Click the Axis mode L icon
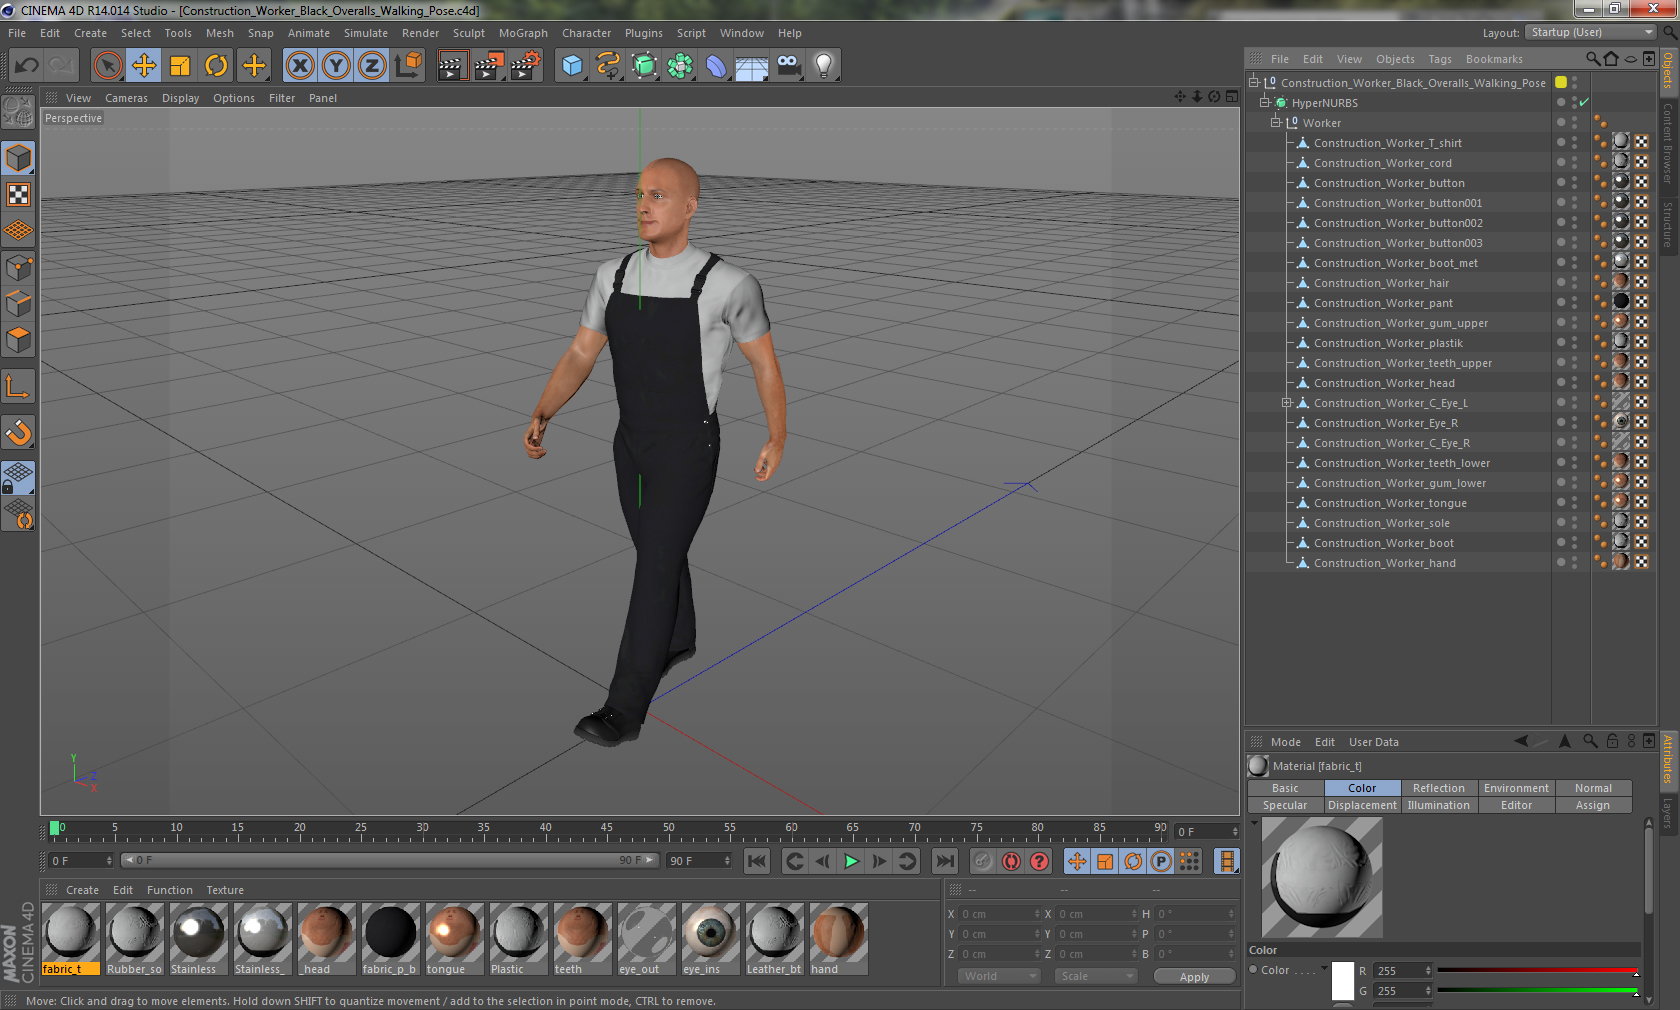The height and width of the screenshot is (1010, 1680). tap(19, 386)
